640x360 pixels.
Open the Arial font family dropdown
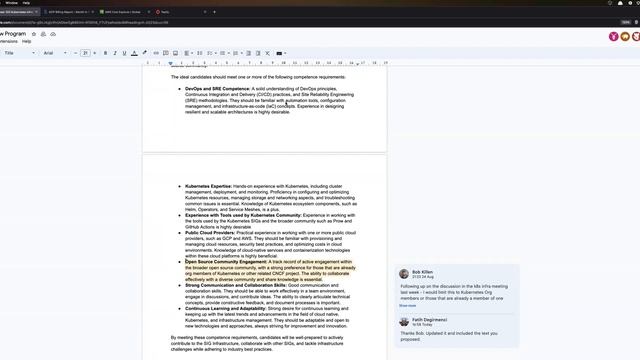pos(55,53)
